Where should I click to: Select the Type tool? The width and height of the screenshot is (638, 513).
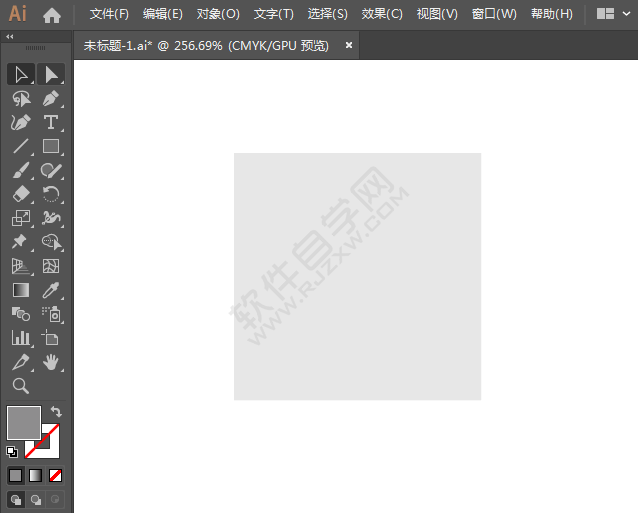tap(51, 122)
